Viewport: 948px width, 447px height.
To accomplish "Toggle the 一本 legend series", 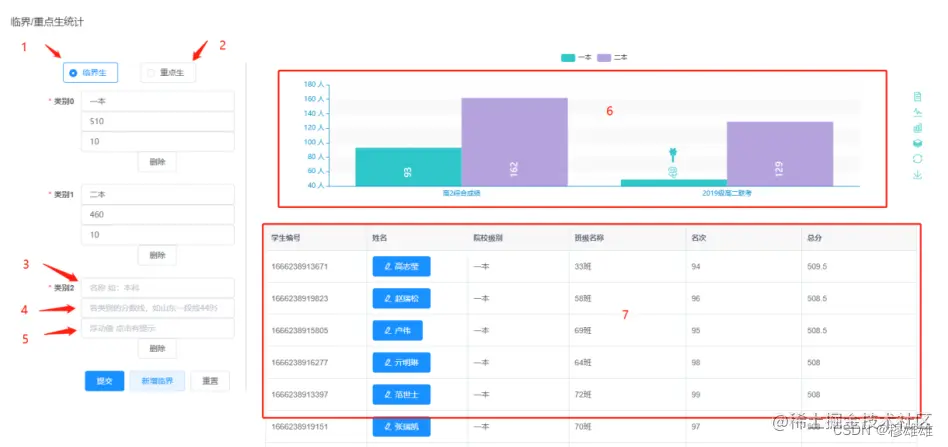I will [576, 57].
